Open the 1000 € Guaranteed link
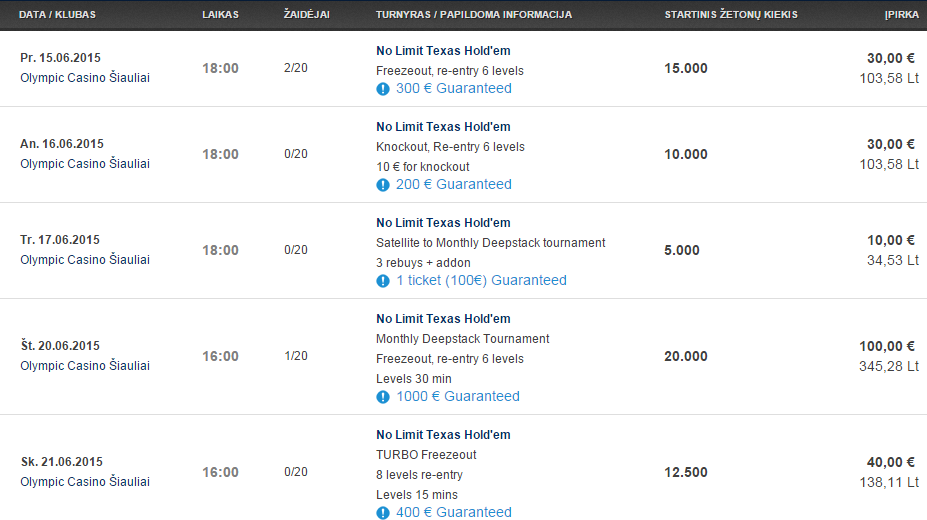Screen dimensions: 927x520 [458, 396]
